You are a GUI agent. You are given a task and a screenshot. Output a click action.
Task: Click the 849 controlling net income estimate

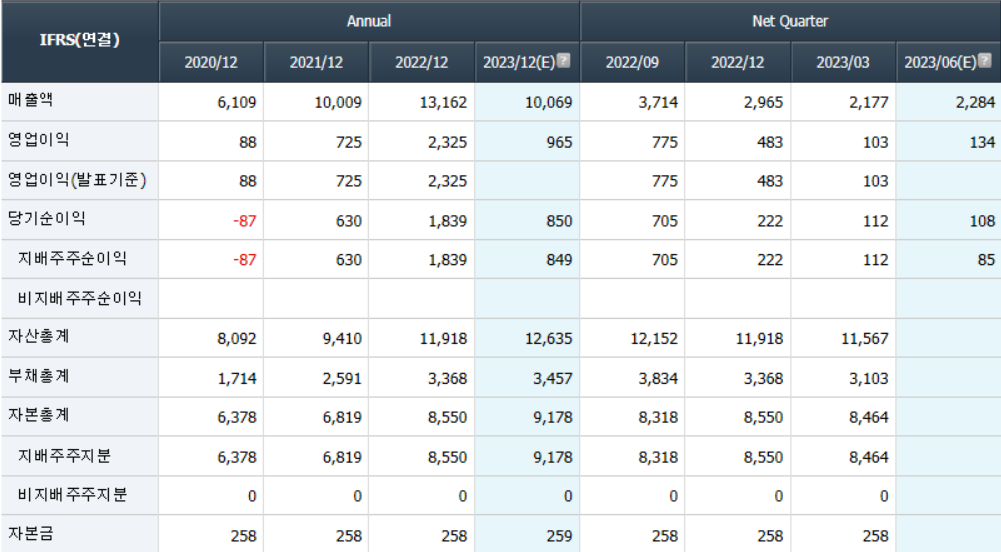(559, 260)
